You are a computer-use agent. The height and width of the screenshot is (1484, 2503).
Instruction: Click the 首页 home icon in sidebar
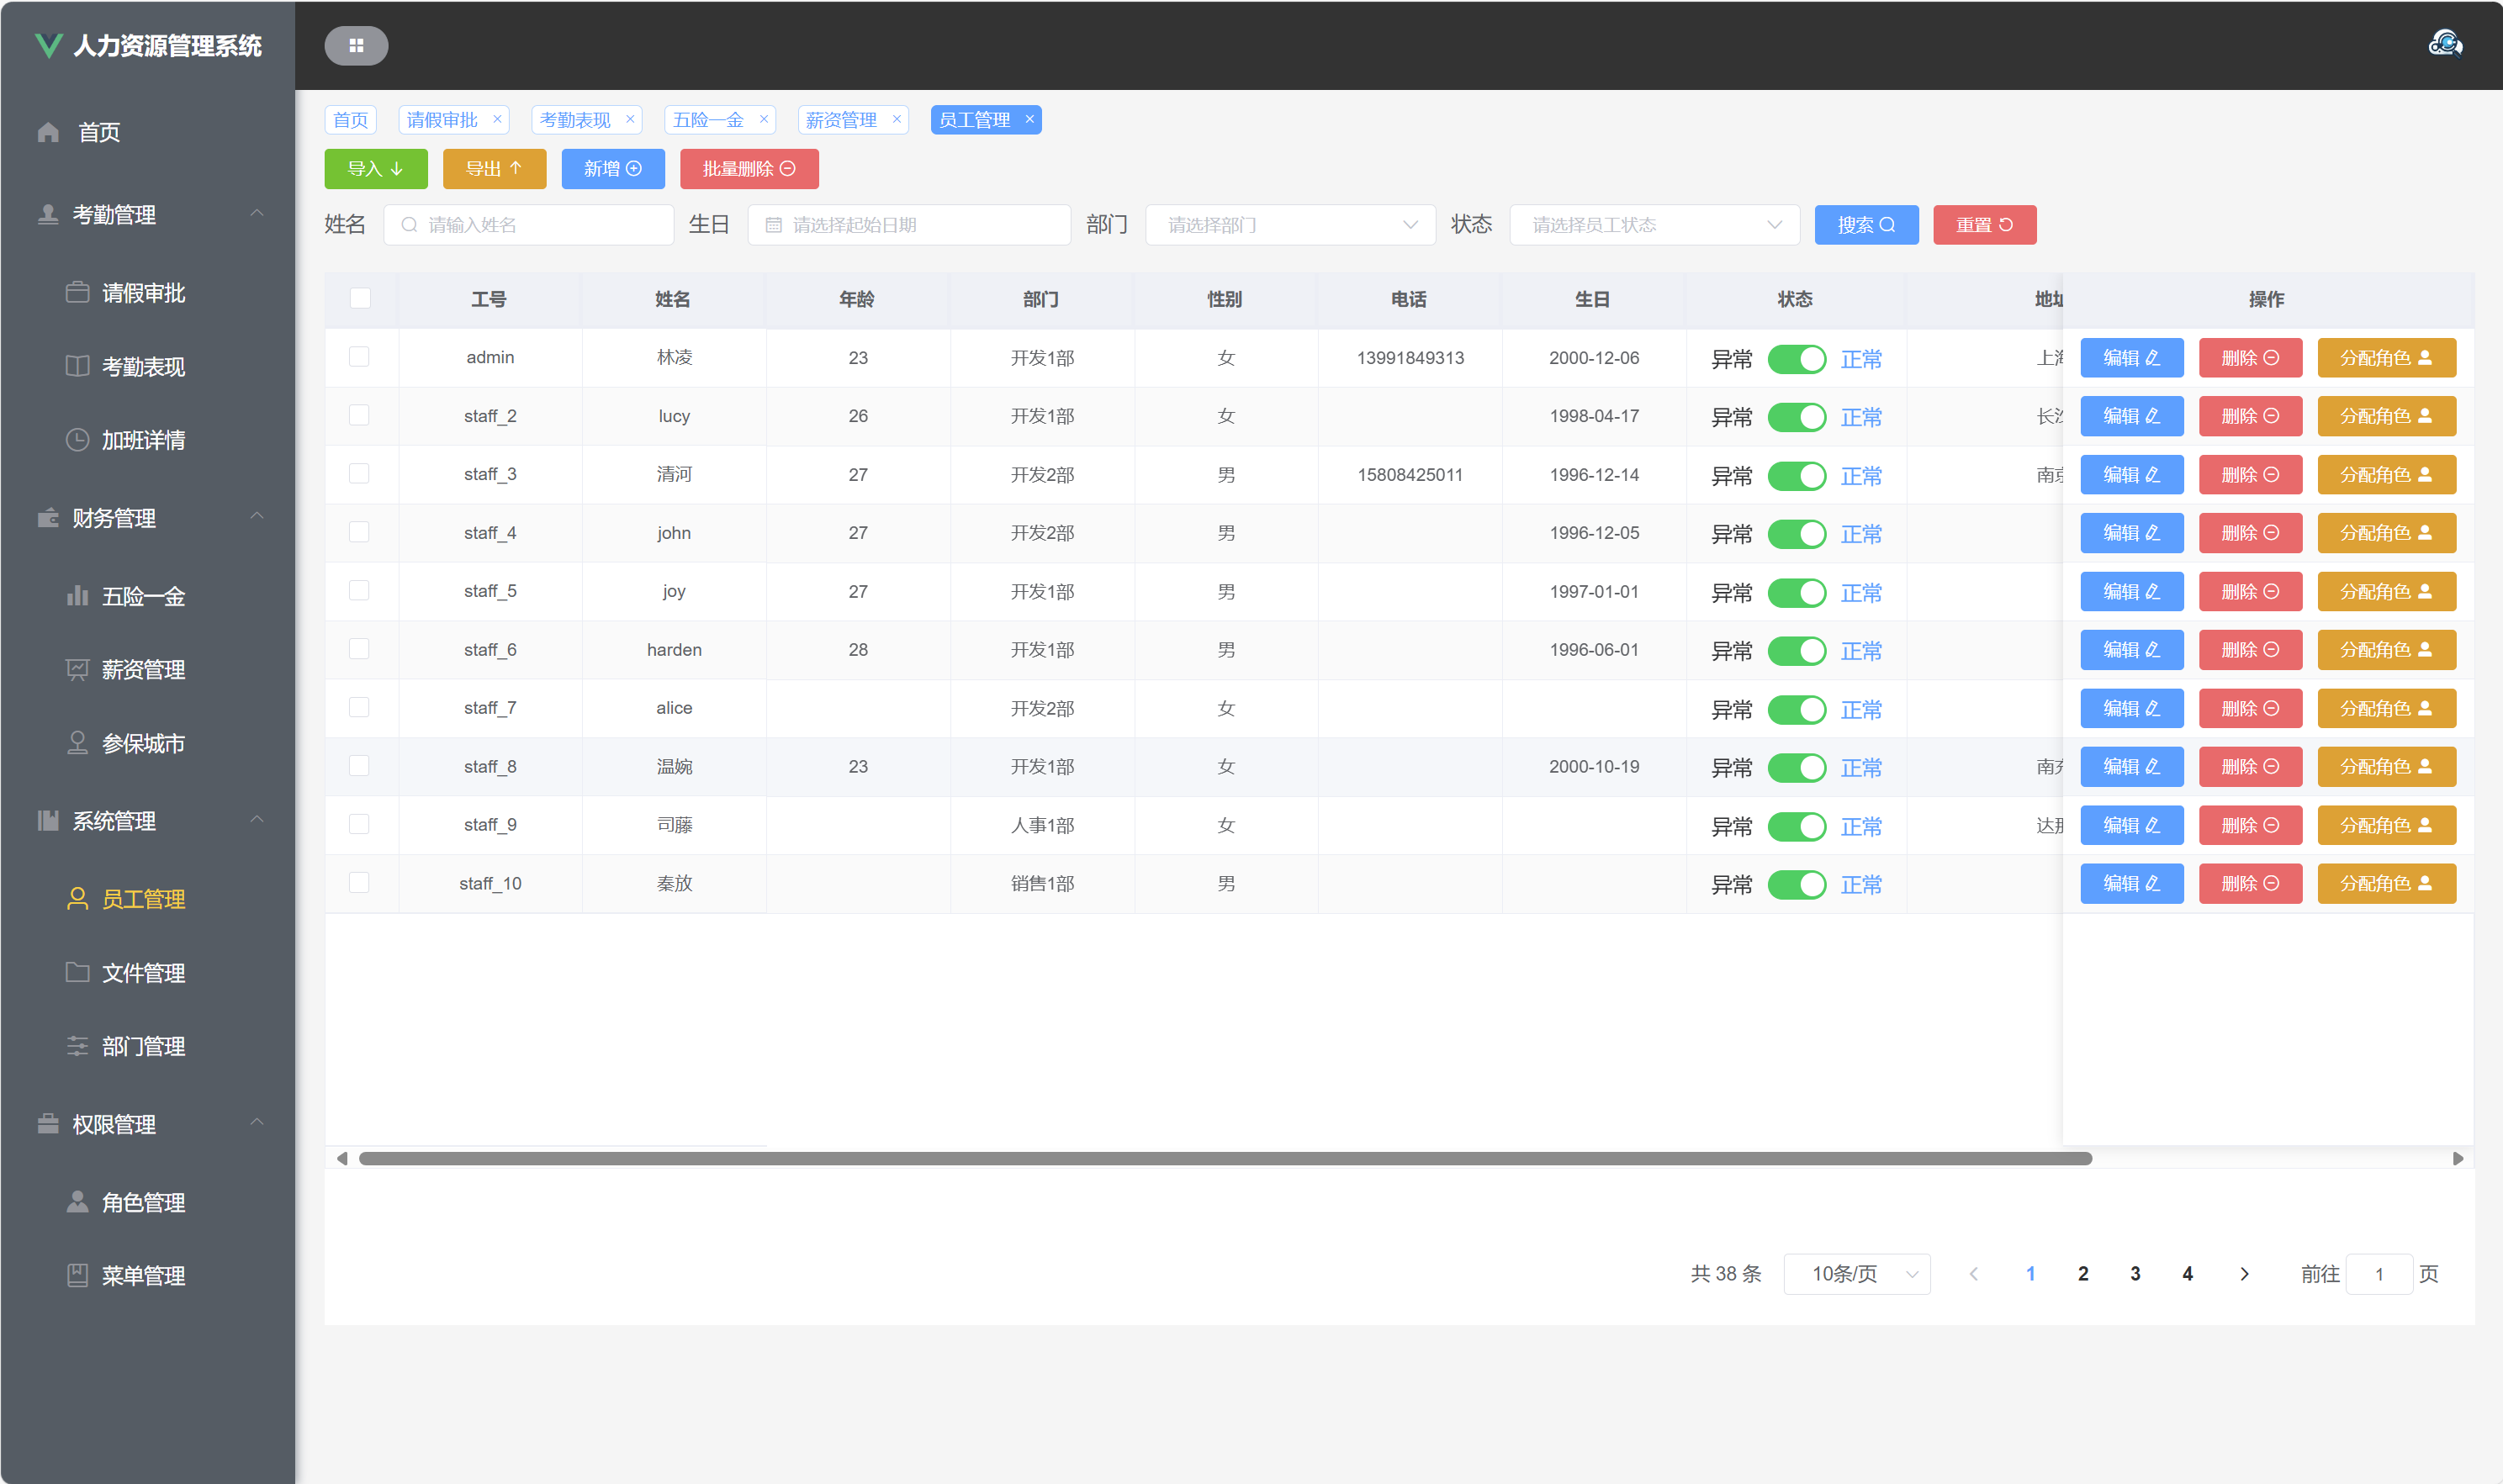pos(48,132)
